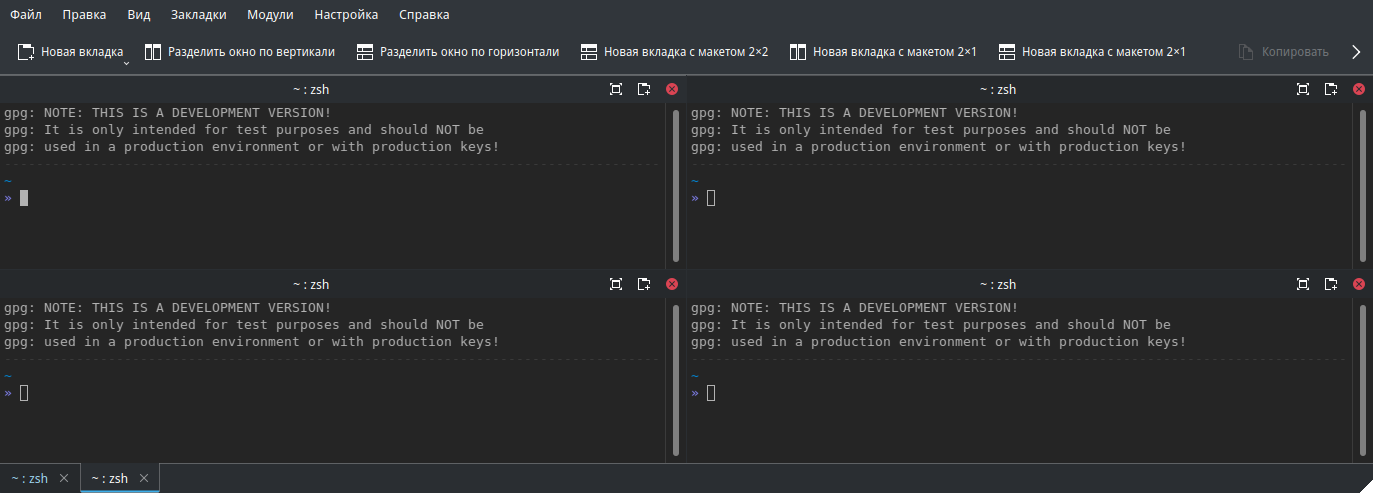Close the bottom-left terminal pane
The width and height of the screenshot is (1373, 493).
(x=672, y=285)
